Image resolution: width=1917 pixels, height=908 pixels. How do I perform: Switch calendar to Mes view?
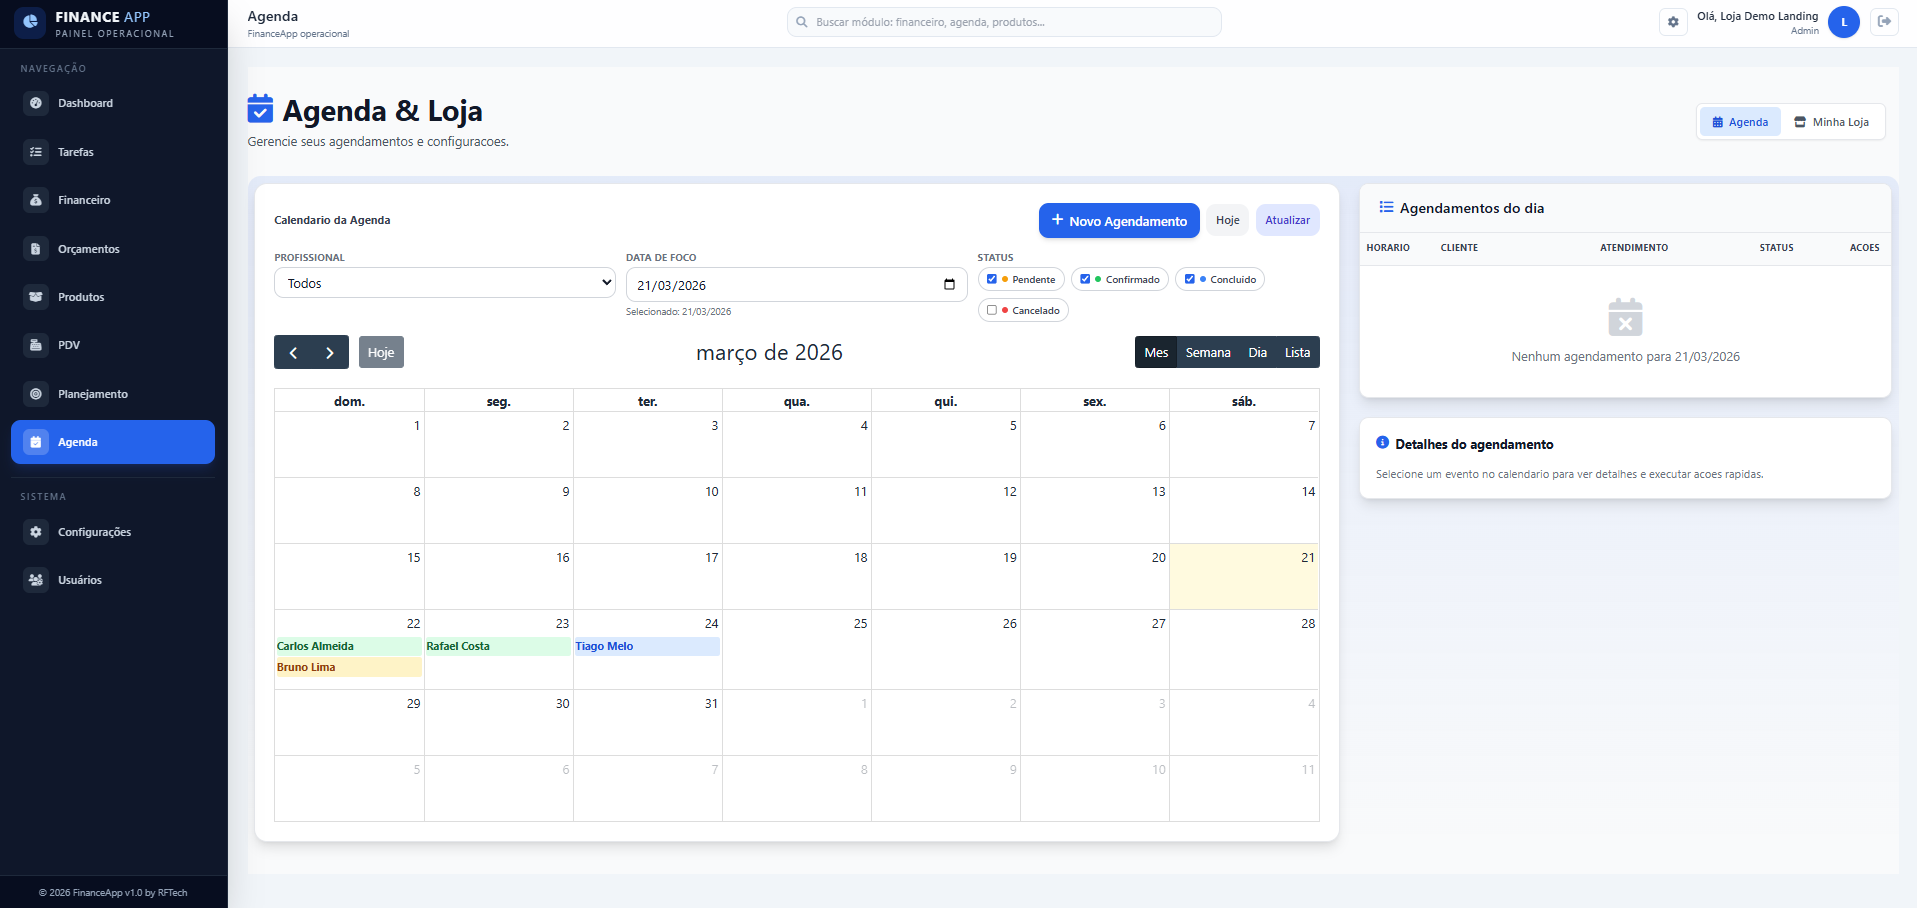(x=1156, y=352)
